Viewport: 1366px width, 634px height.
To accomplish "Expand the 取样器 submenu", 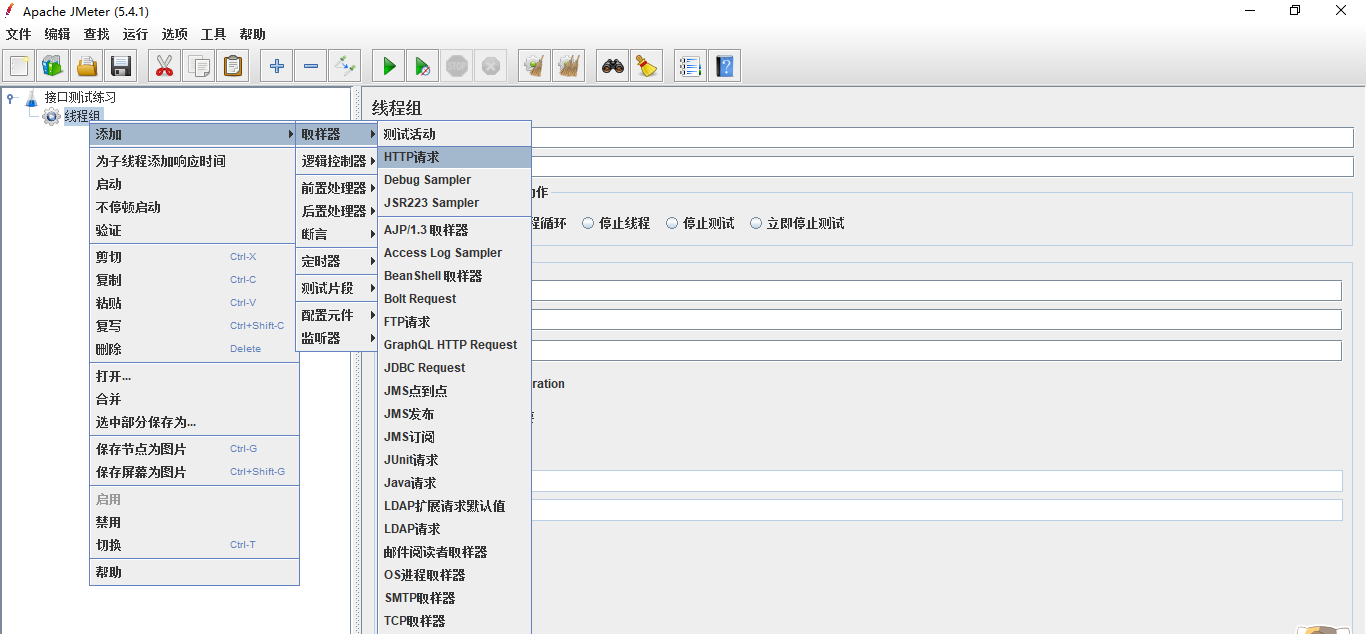I will point(337,134).
